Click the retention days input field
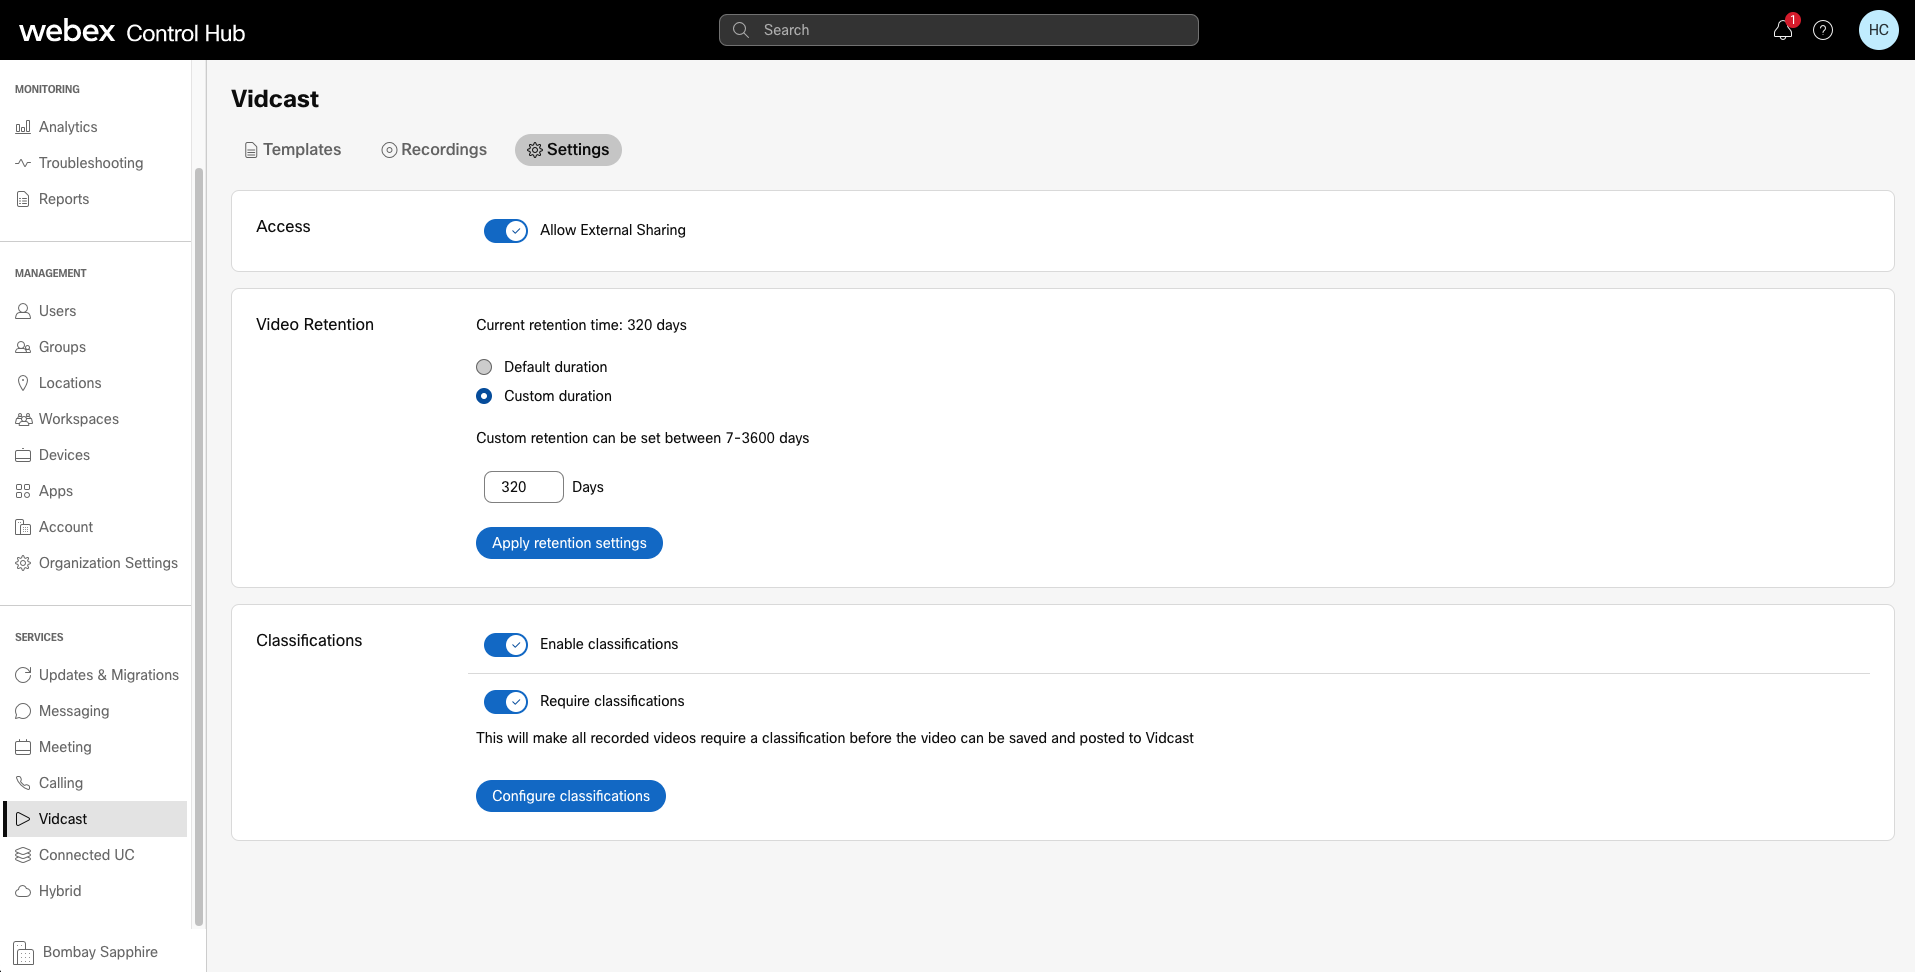Image resolution: width=1915 pixels, height=972 pixels. [x=524, y=487]
